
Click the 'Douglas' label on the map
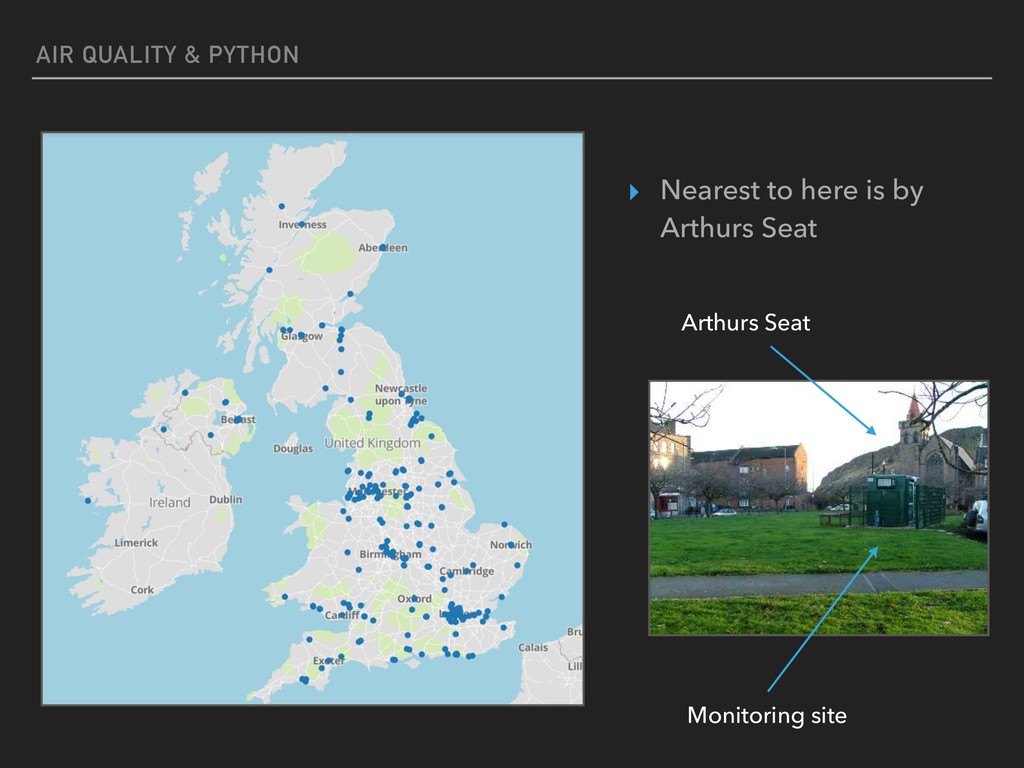coord(293,449)
